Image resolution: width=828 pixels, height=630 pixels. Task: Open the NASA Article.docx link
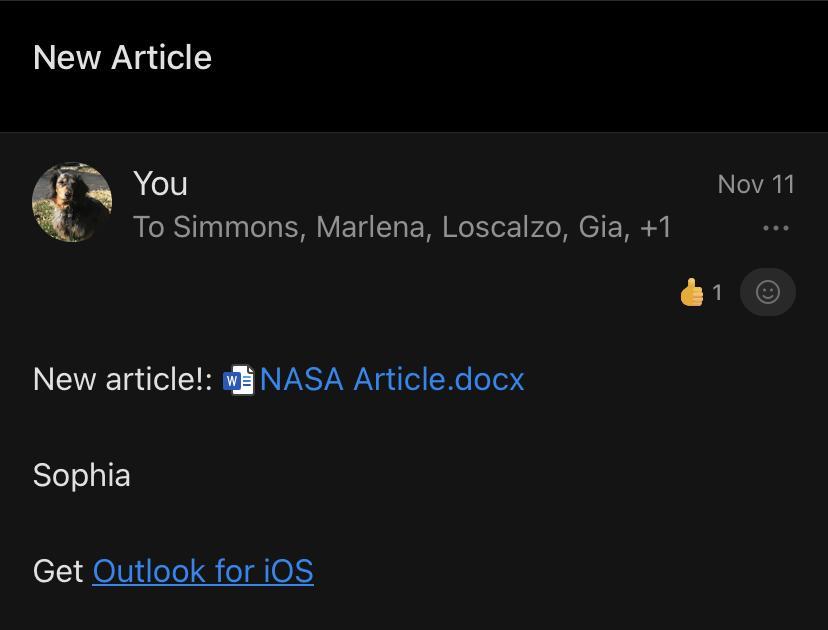[392, 380]
